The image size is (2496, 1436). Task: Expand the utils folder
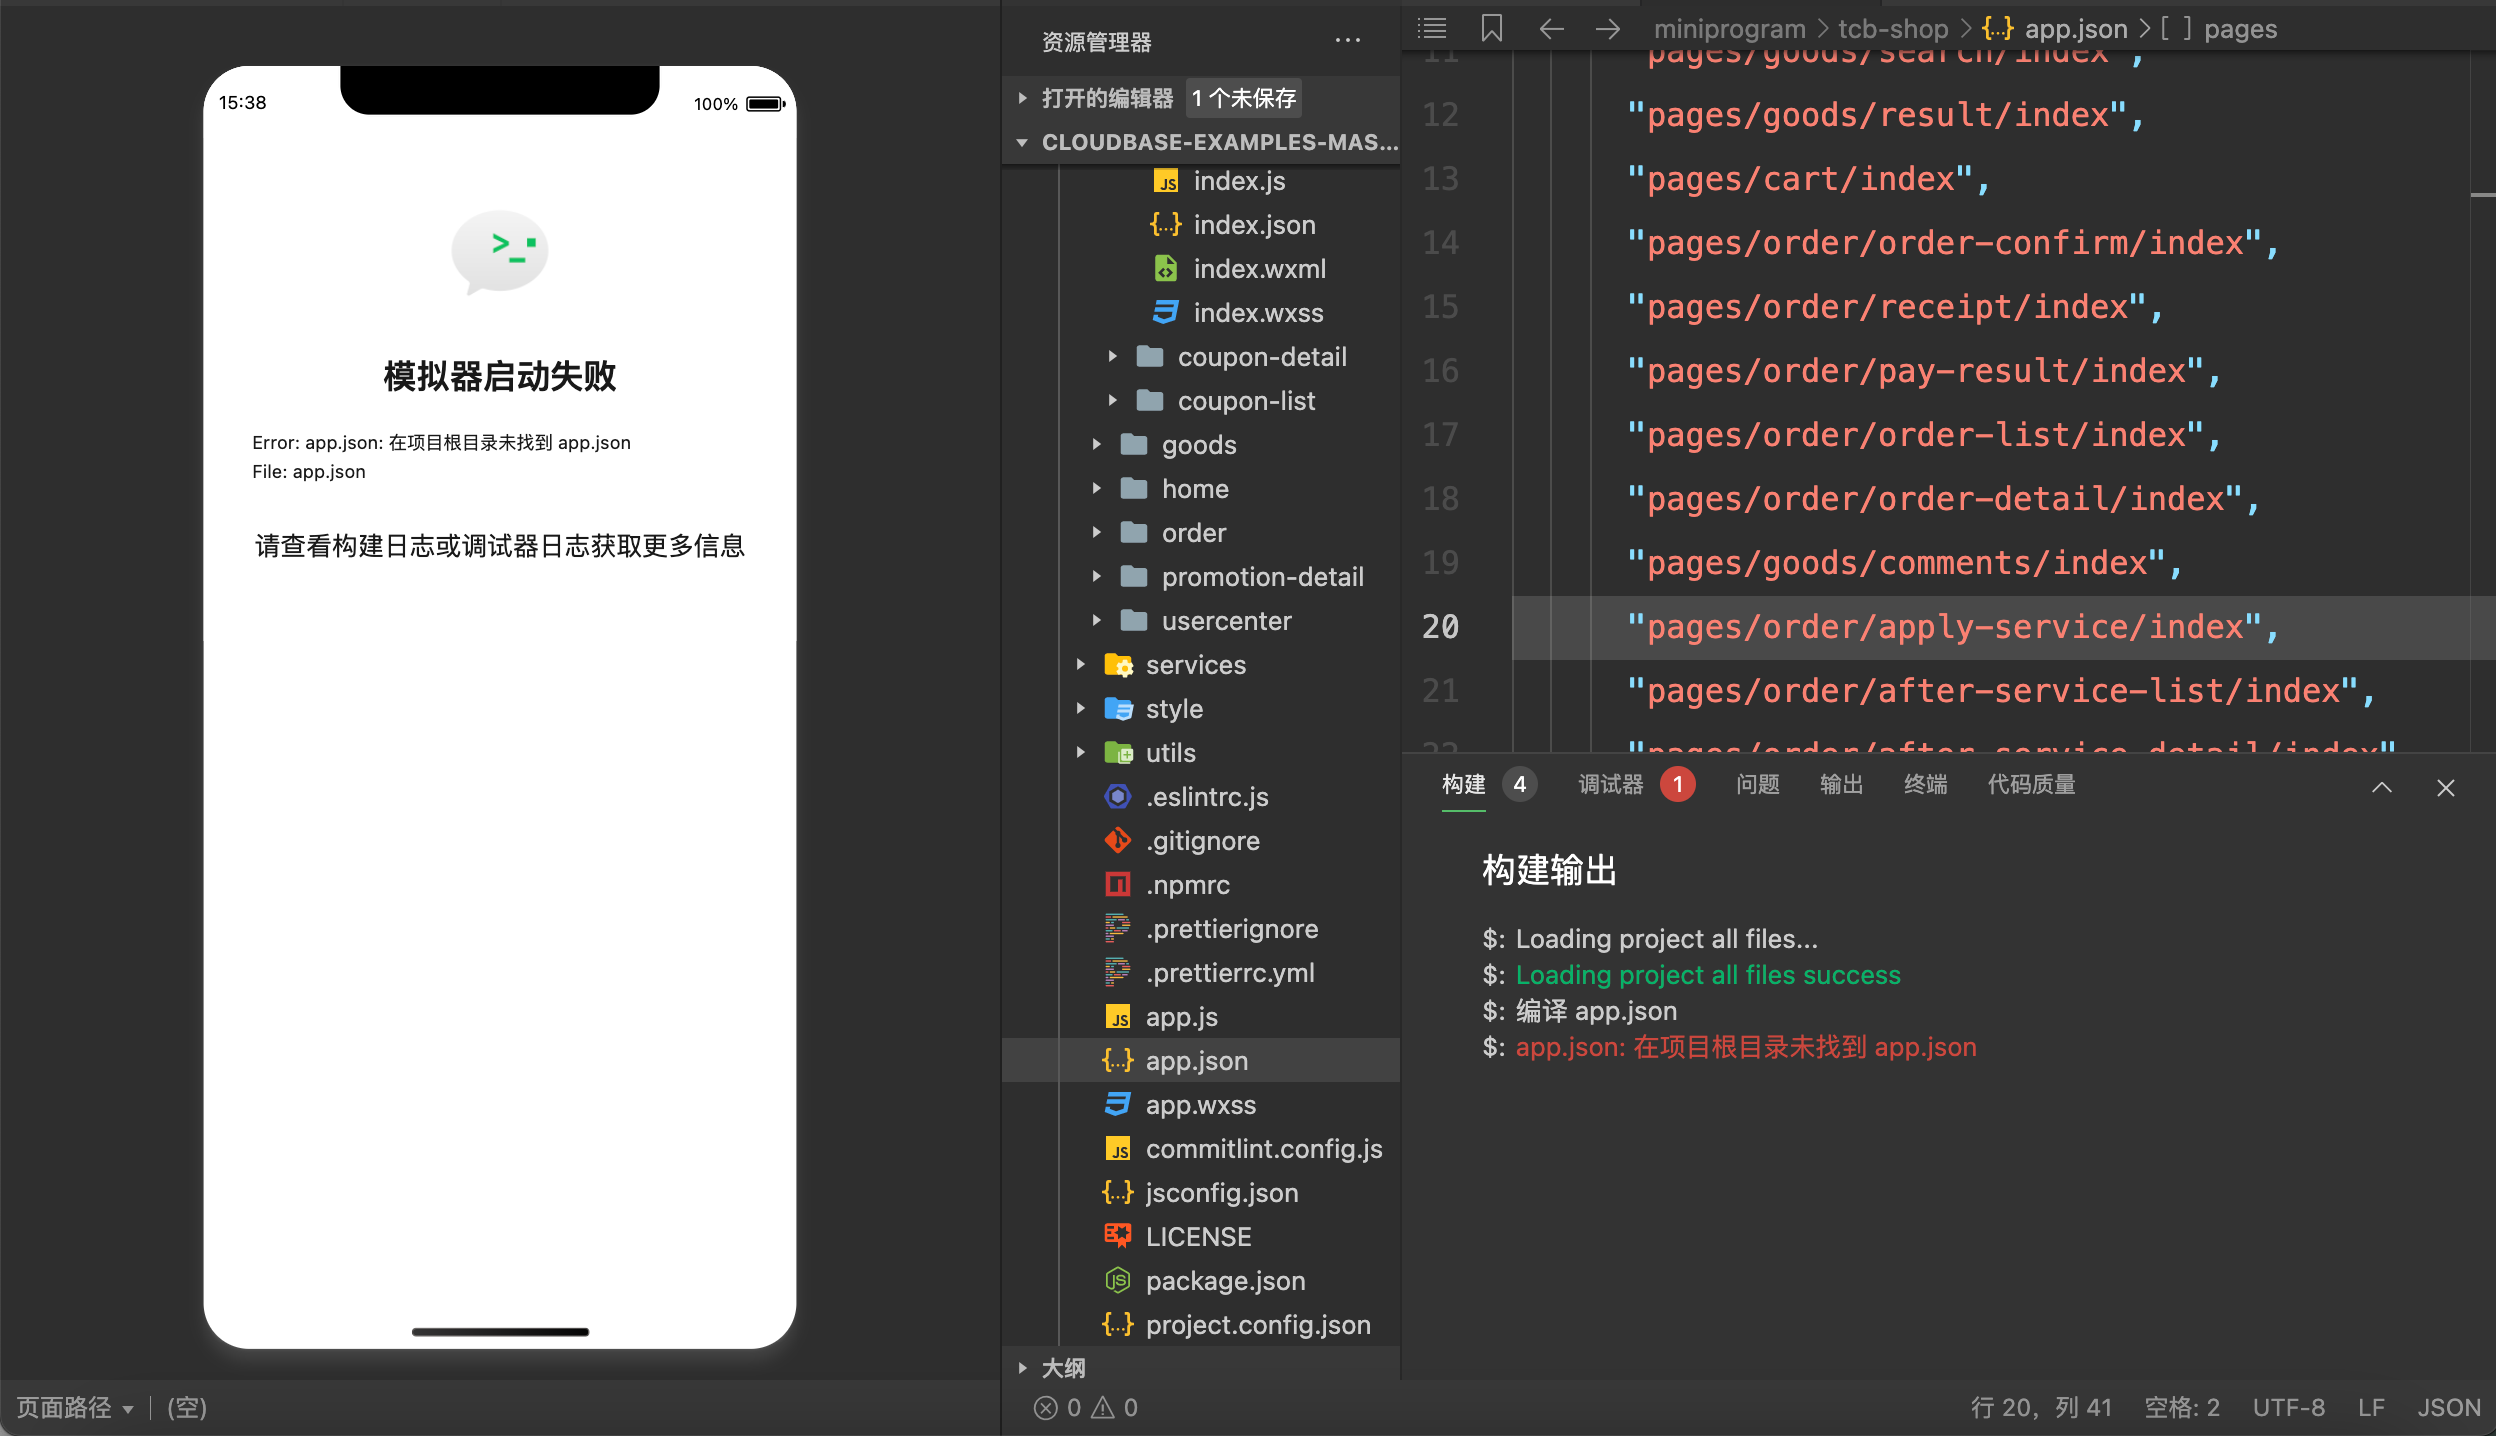1080,753
